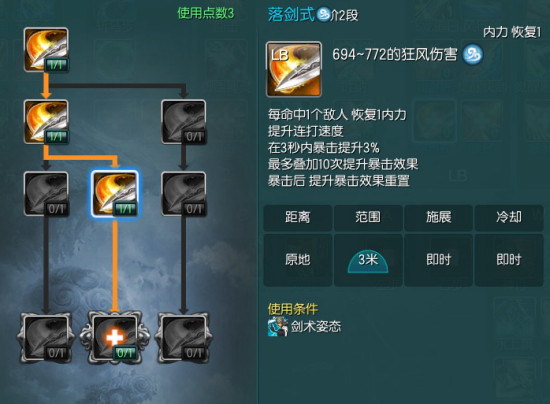The image size is (550, 404).
Task: Click the 距离 column header
Action: (x=297, y=217)
